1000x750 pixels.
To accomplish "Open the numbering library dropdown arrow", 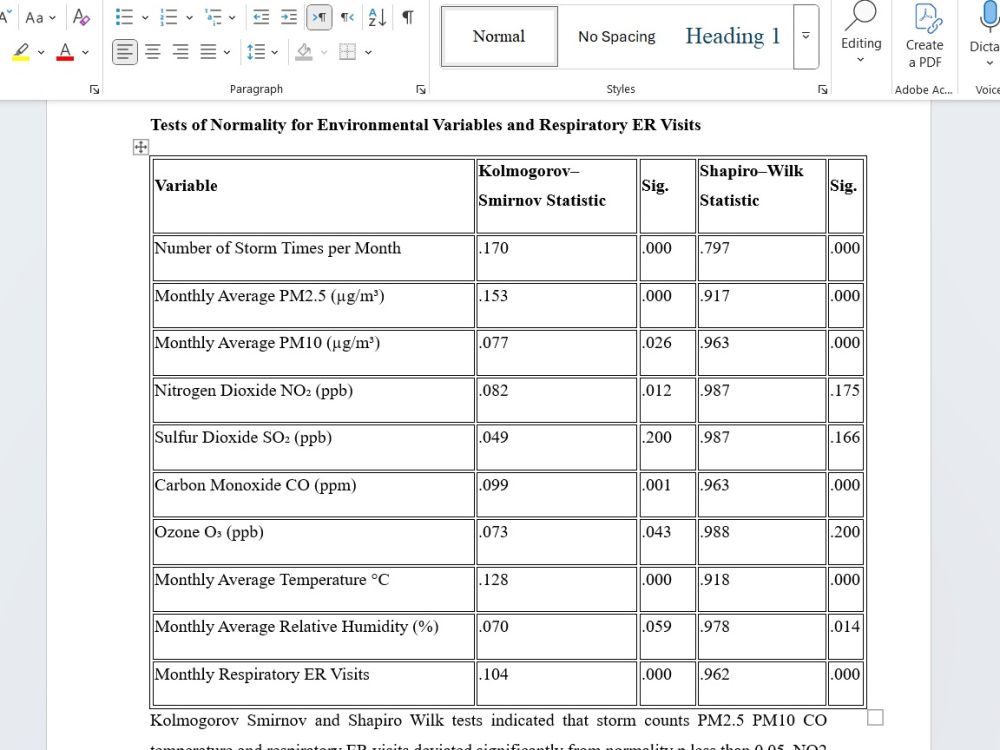I will pos(189,18).
